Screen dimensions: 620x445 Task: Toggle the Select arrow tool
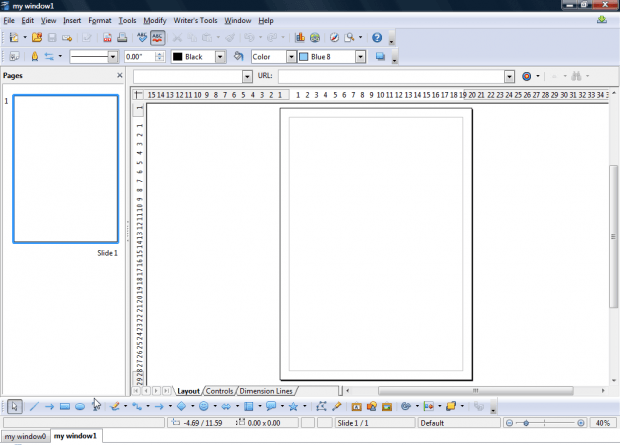coord(15,406)
